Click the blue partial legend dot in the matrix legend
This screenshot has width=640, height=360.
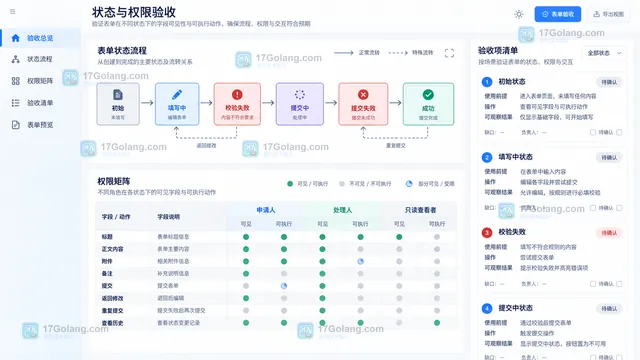(x=409, y=184)
